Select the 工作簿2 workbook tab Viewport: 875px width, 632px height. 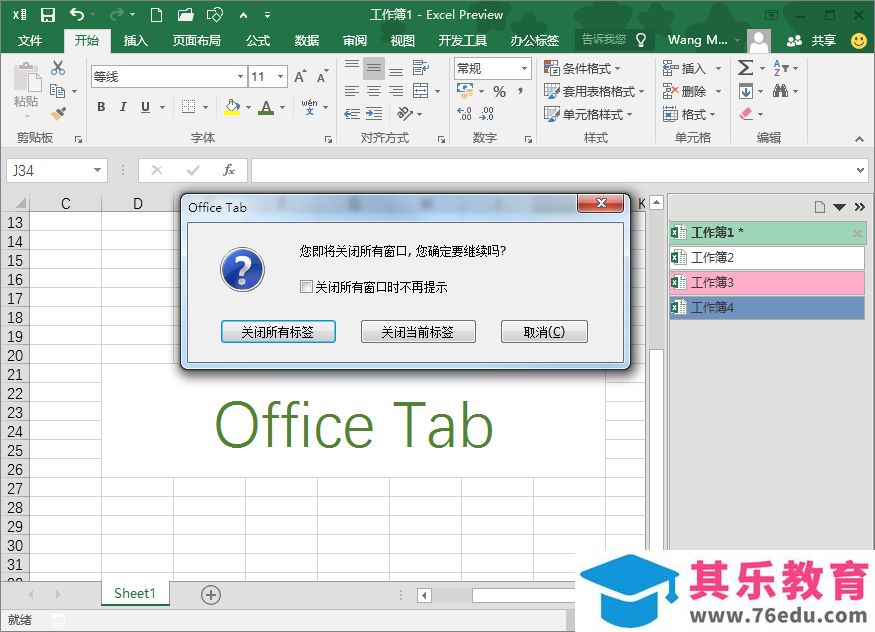(767, 257)
